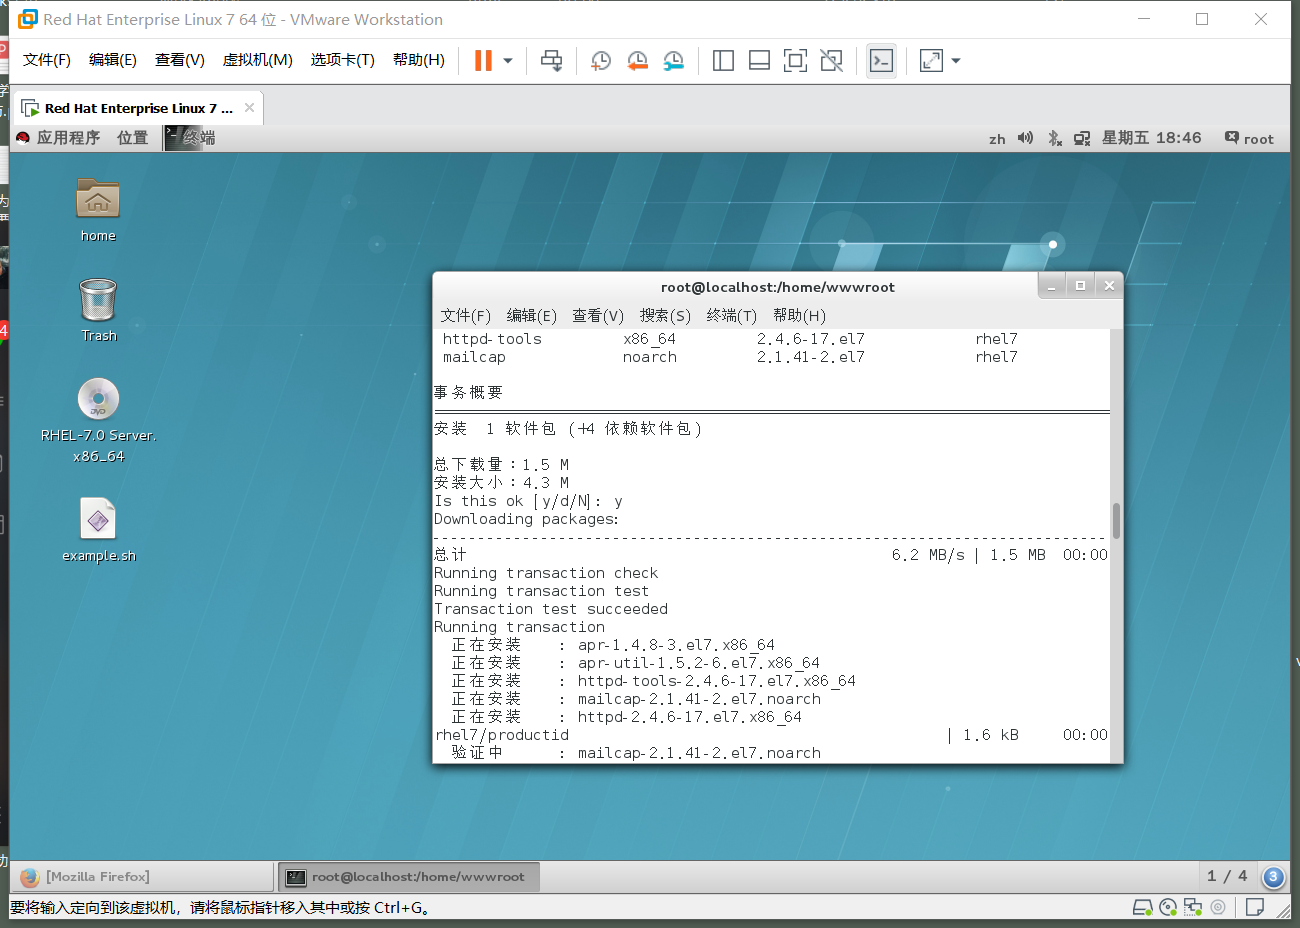The image size is (1300, 928).
Task: Click the terminal scrollbar thumb
Action: click(1116, 520)
